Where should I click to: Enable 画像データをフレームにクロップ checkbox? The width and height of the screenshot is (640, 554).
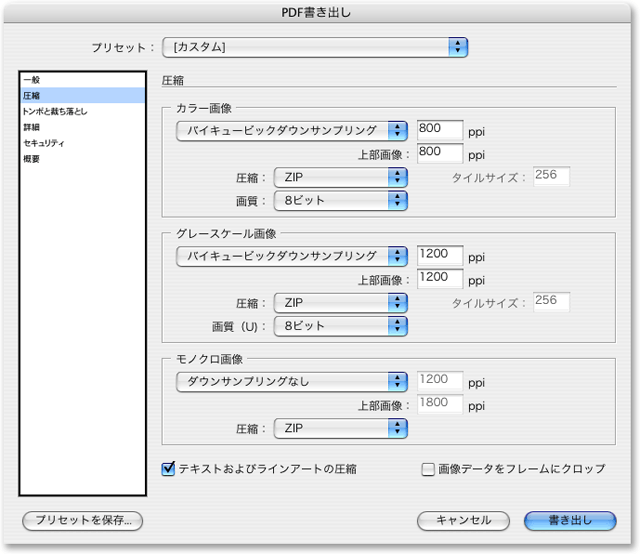[x=428, y=468]
